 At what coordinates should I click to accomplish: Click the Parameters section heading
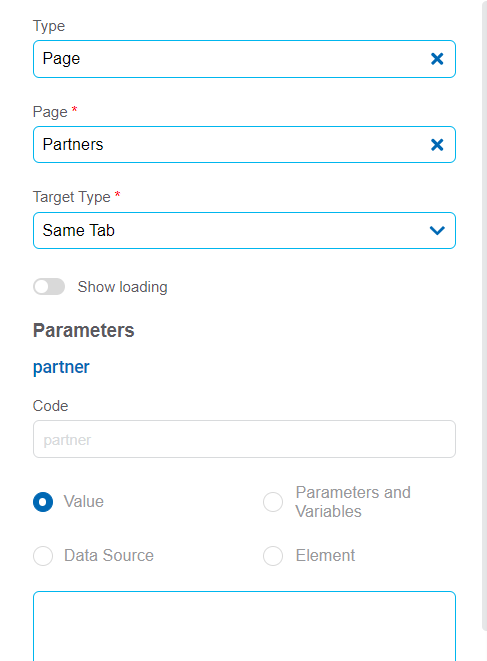pyautogui.click(x=83, y=330)
